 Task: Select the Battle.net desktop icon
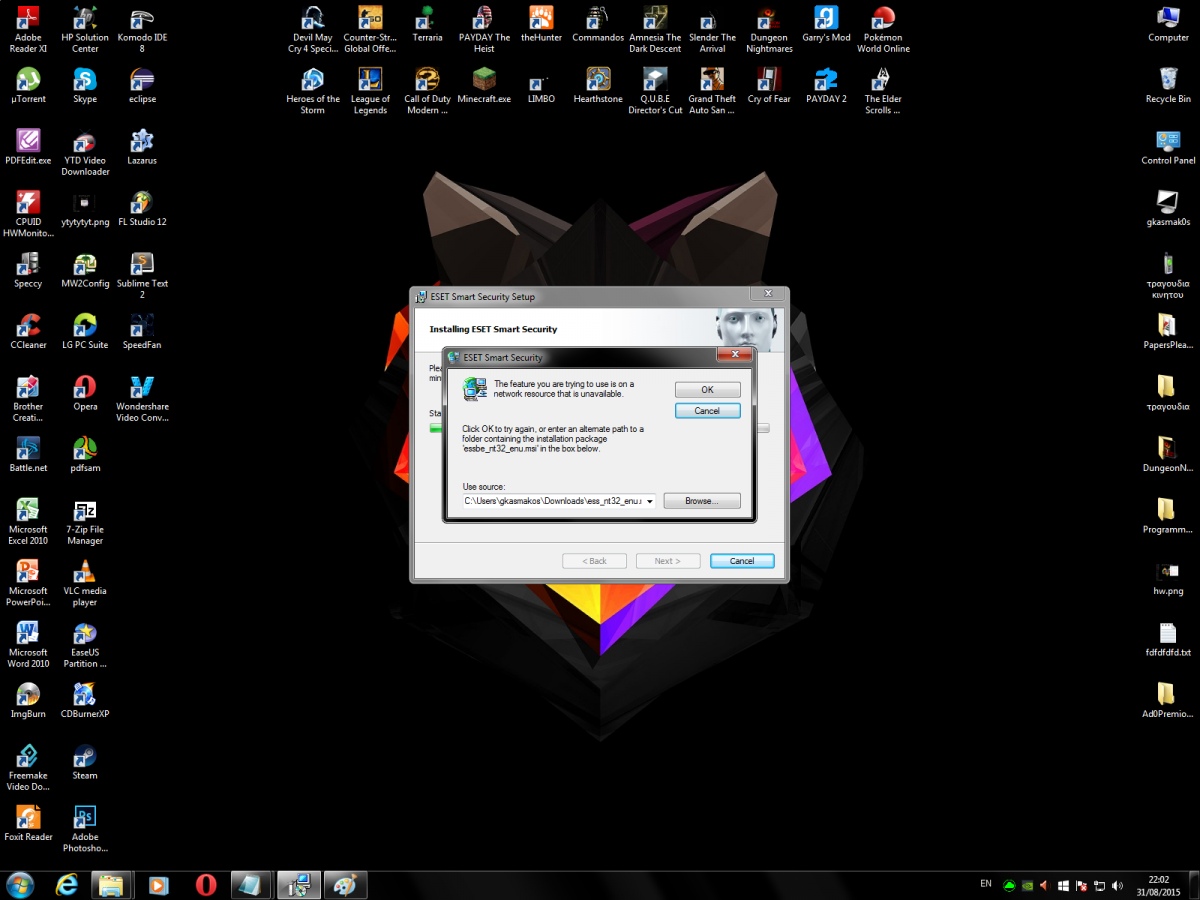pos(28,454)
